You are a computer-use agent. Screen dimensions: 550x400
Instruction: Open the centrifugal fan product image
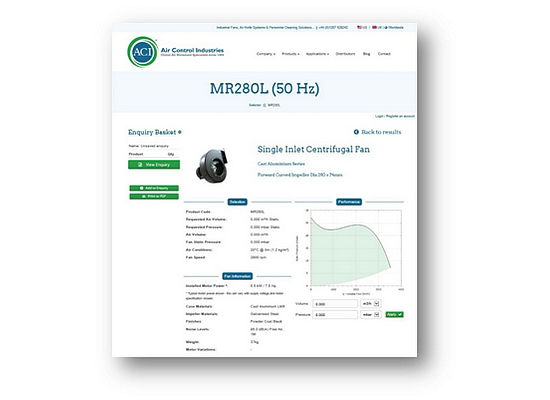[x=212, y=166]
